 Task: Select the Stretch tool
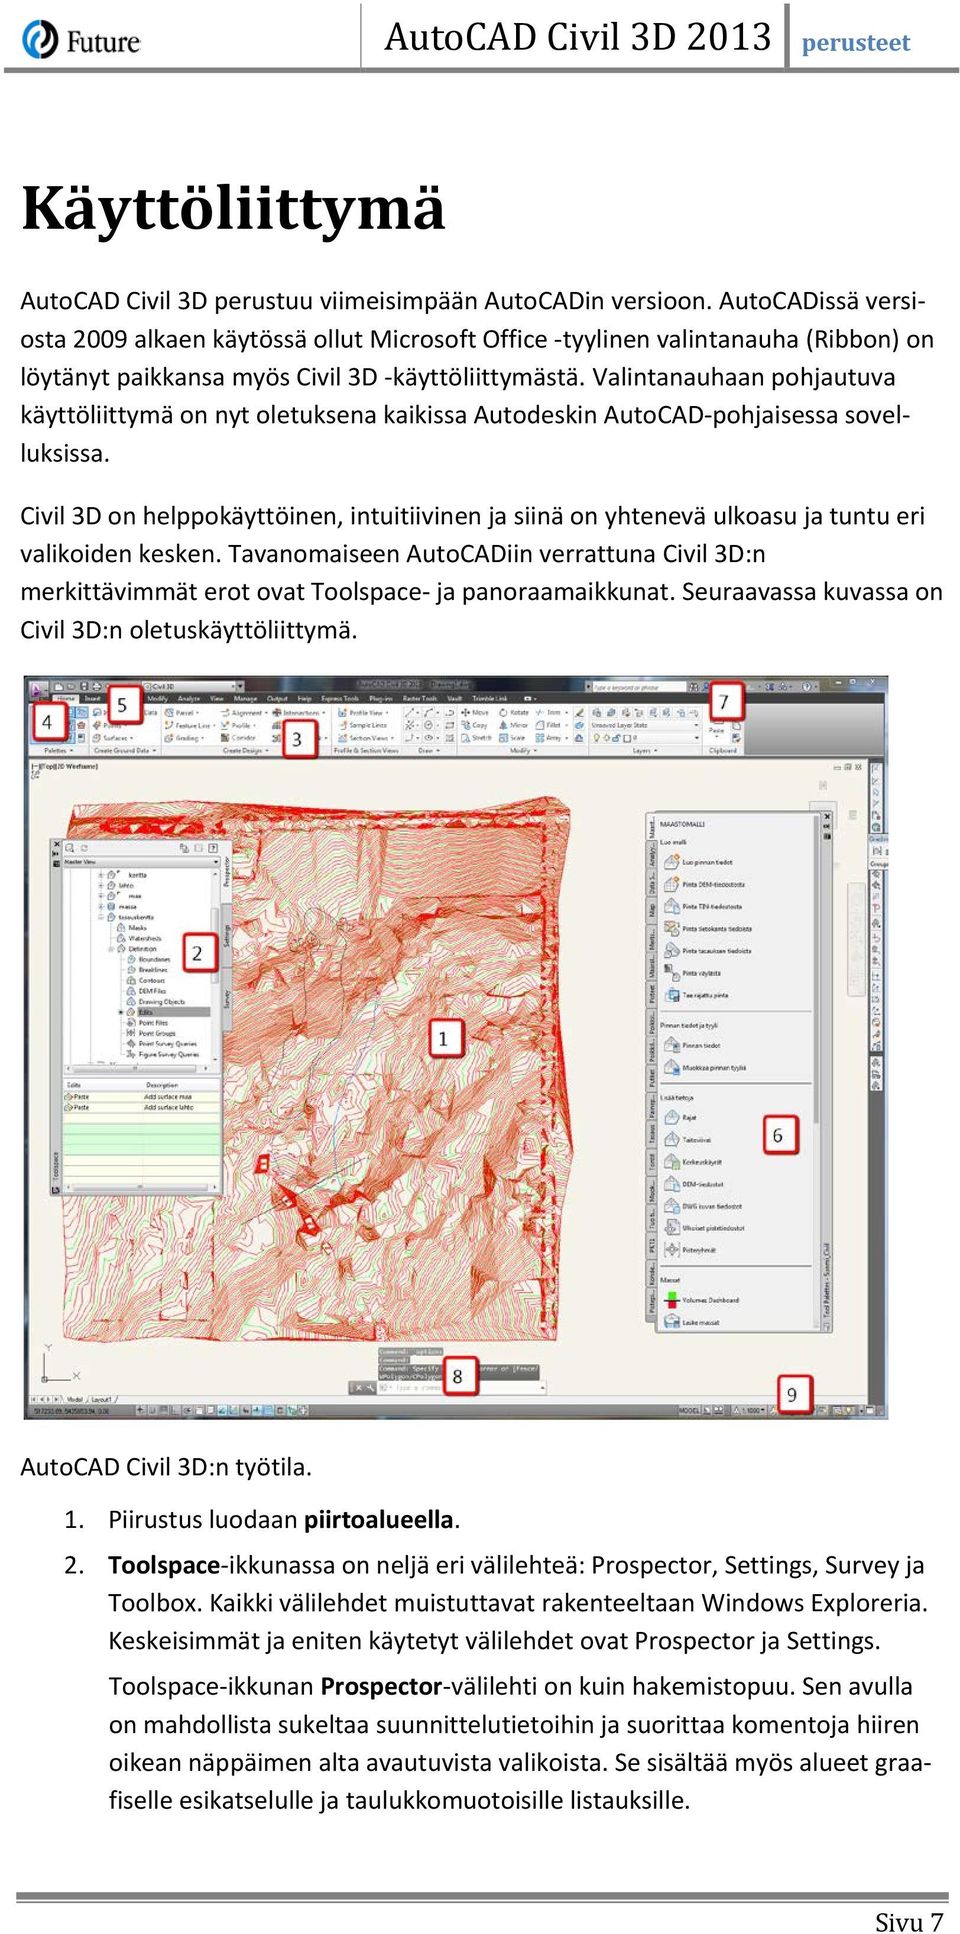pos(477,738)
